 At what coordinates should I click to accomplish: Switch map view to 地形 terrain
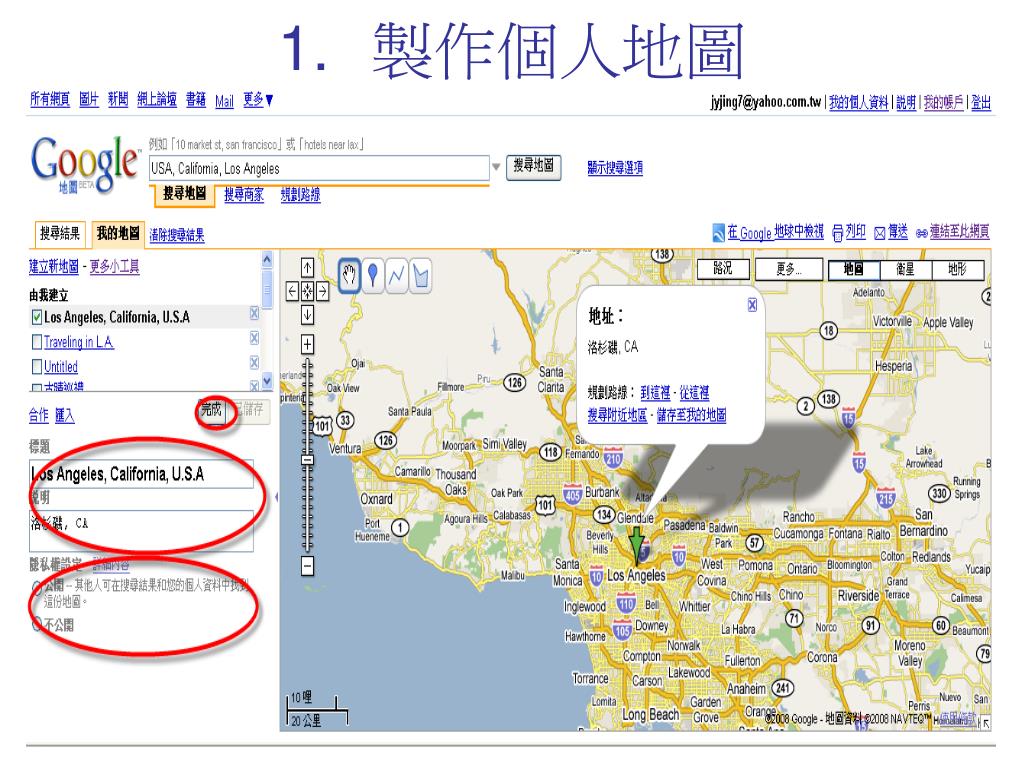tap(957, 269)
